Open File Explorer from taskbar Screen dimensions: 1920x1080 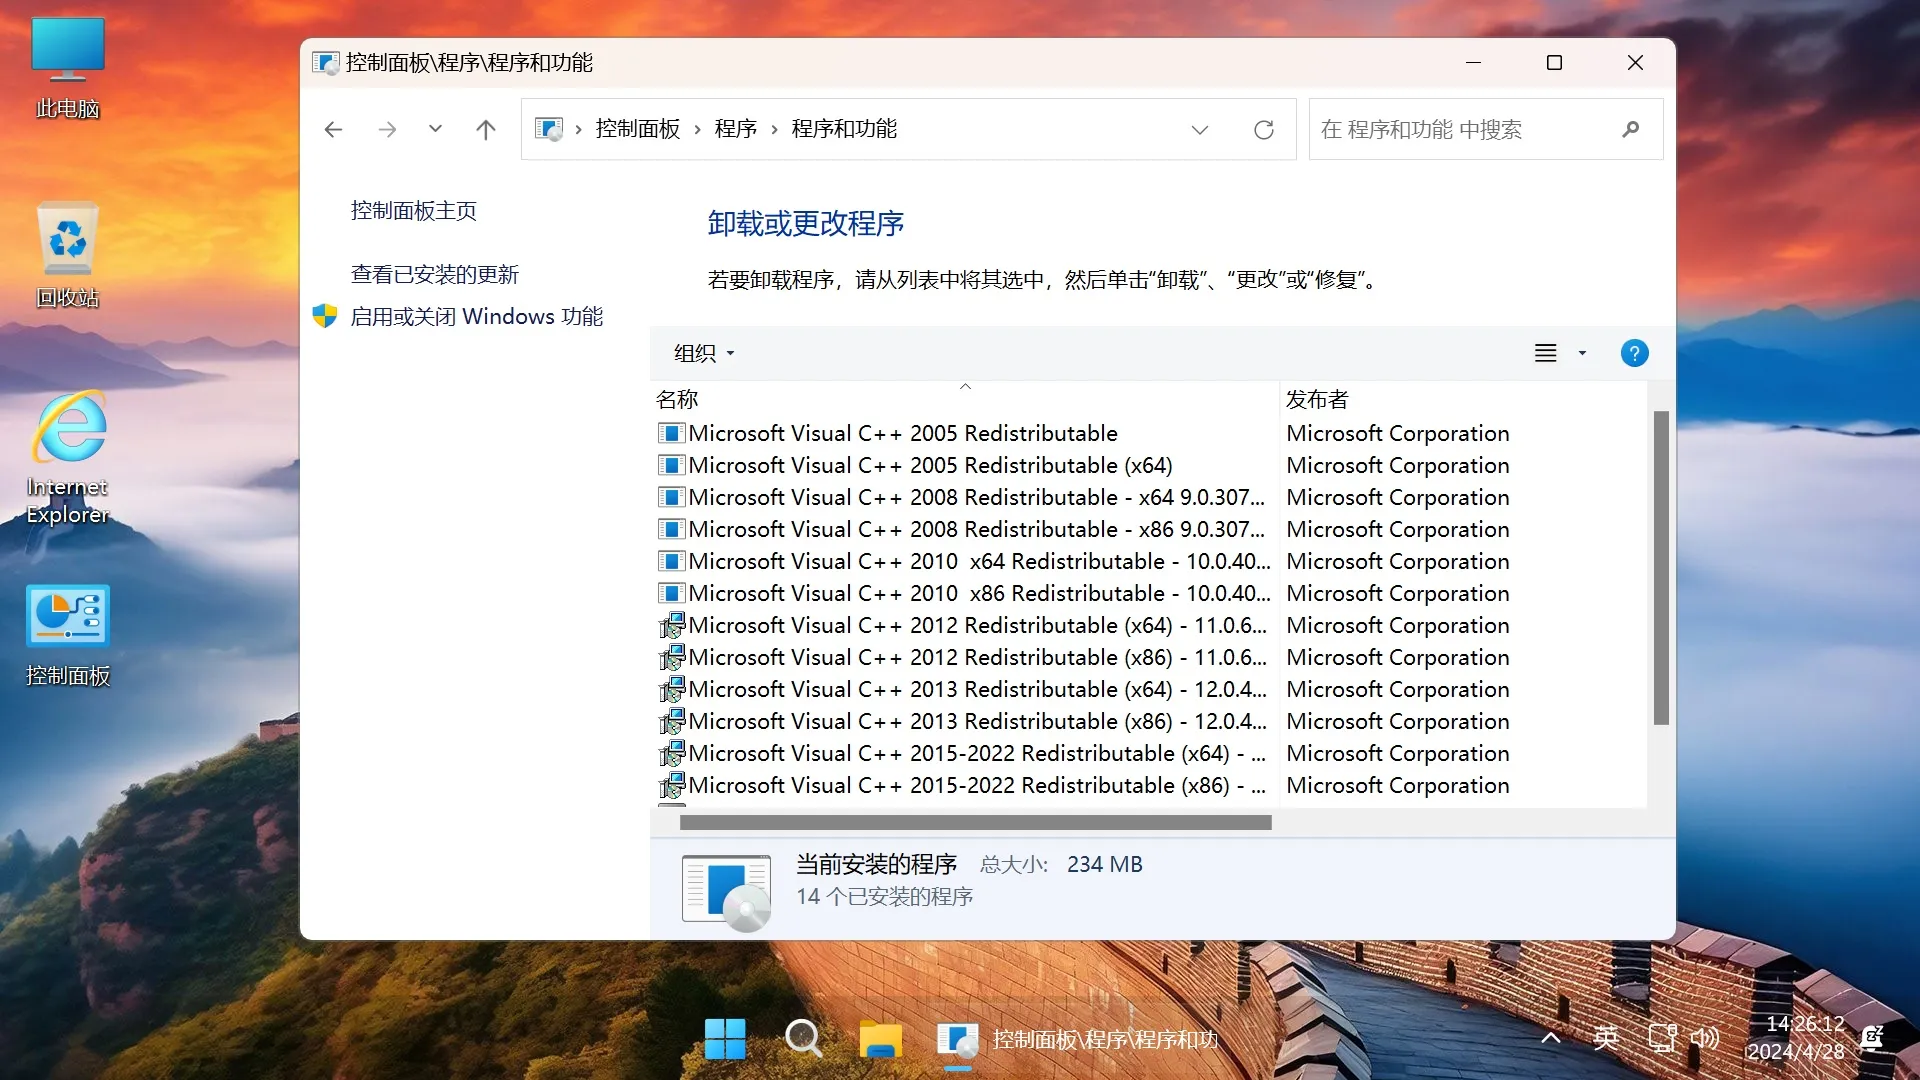click(881, 1039)
